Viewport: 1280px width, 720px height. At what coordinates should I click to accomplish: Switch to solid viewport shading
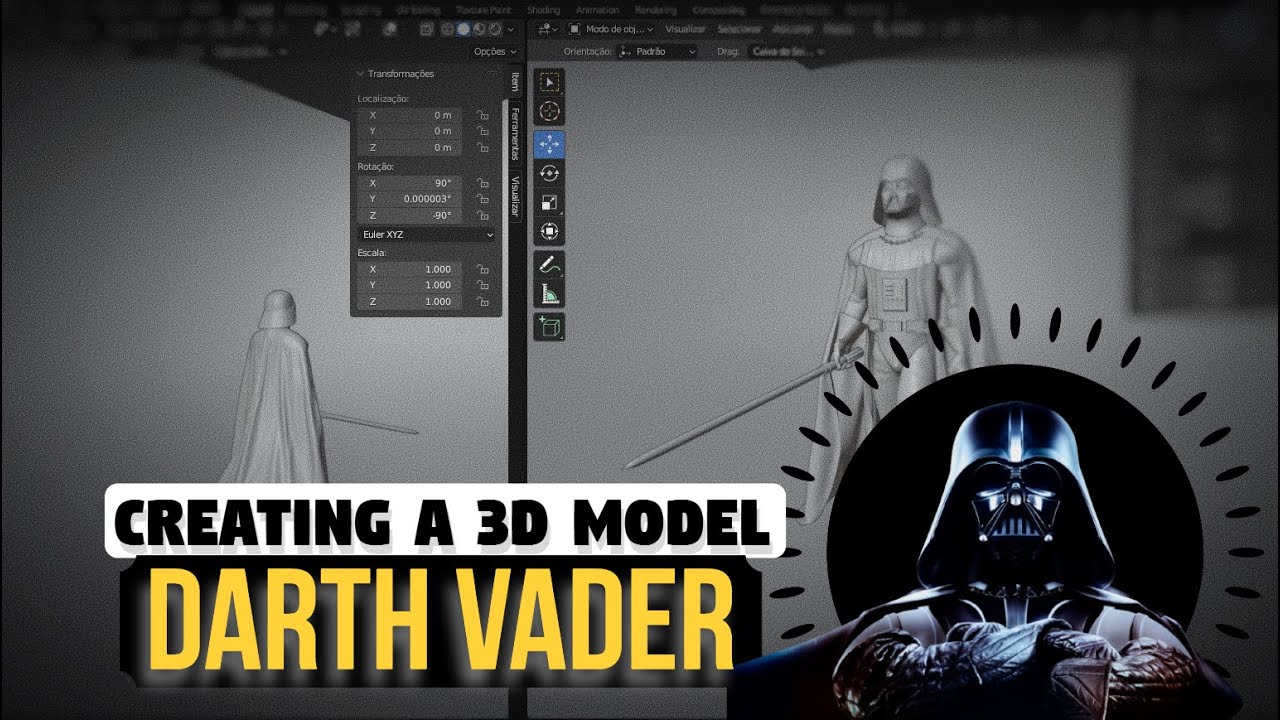[x=463, y=29]
